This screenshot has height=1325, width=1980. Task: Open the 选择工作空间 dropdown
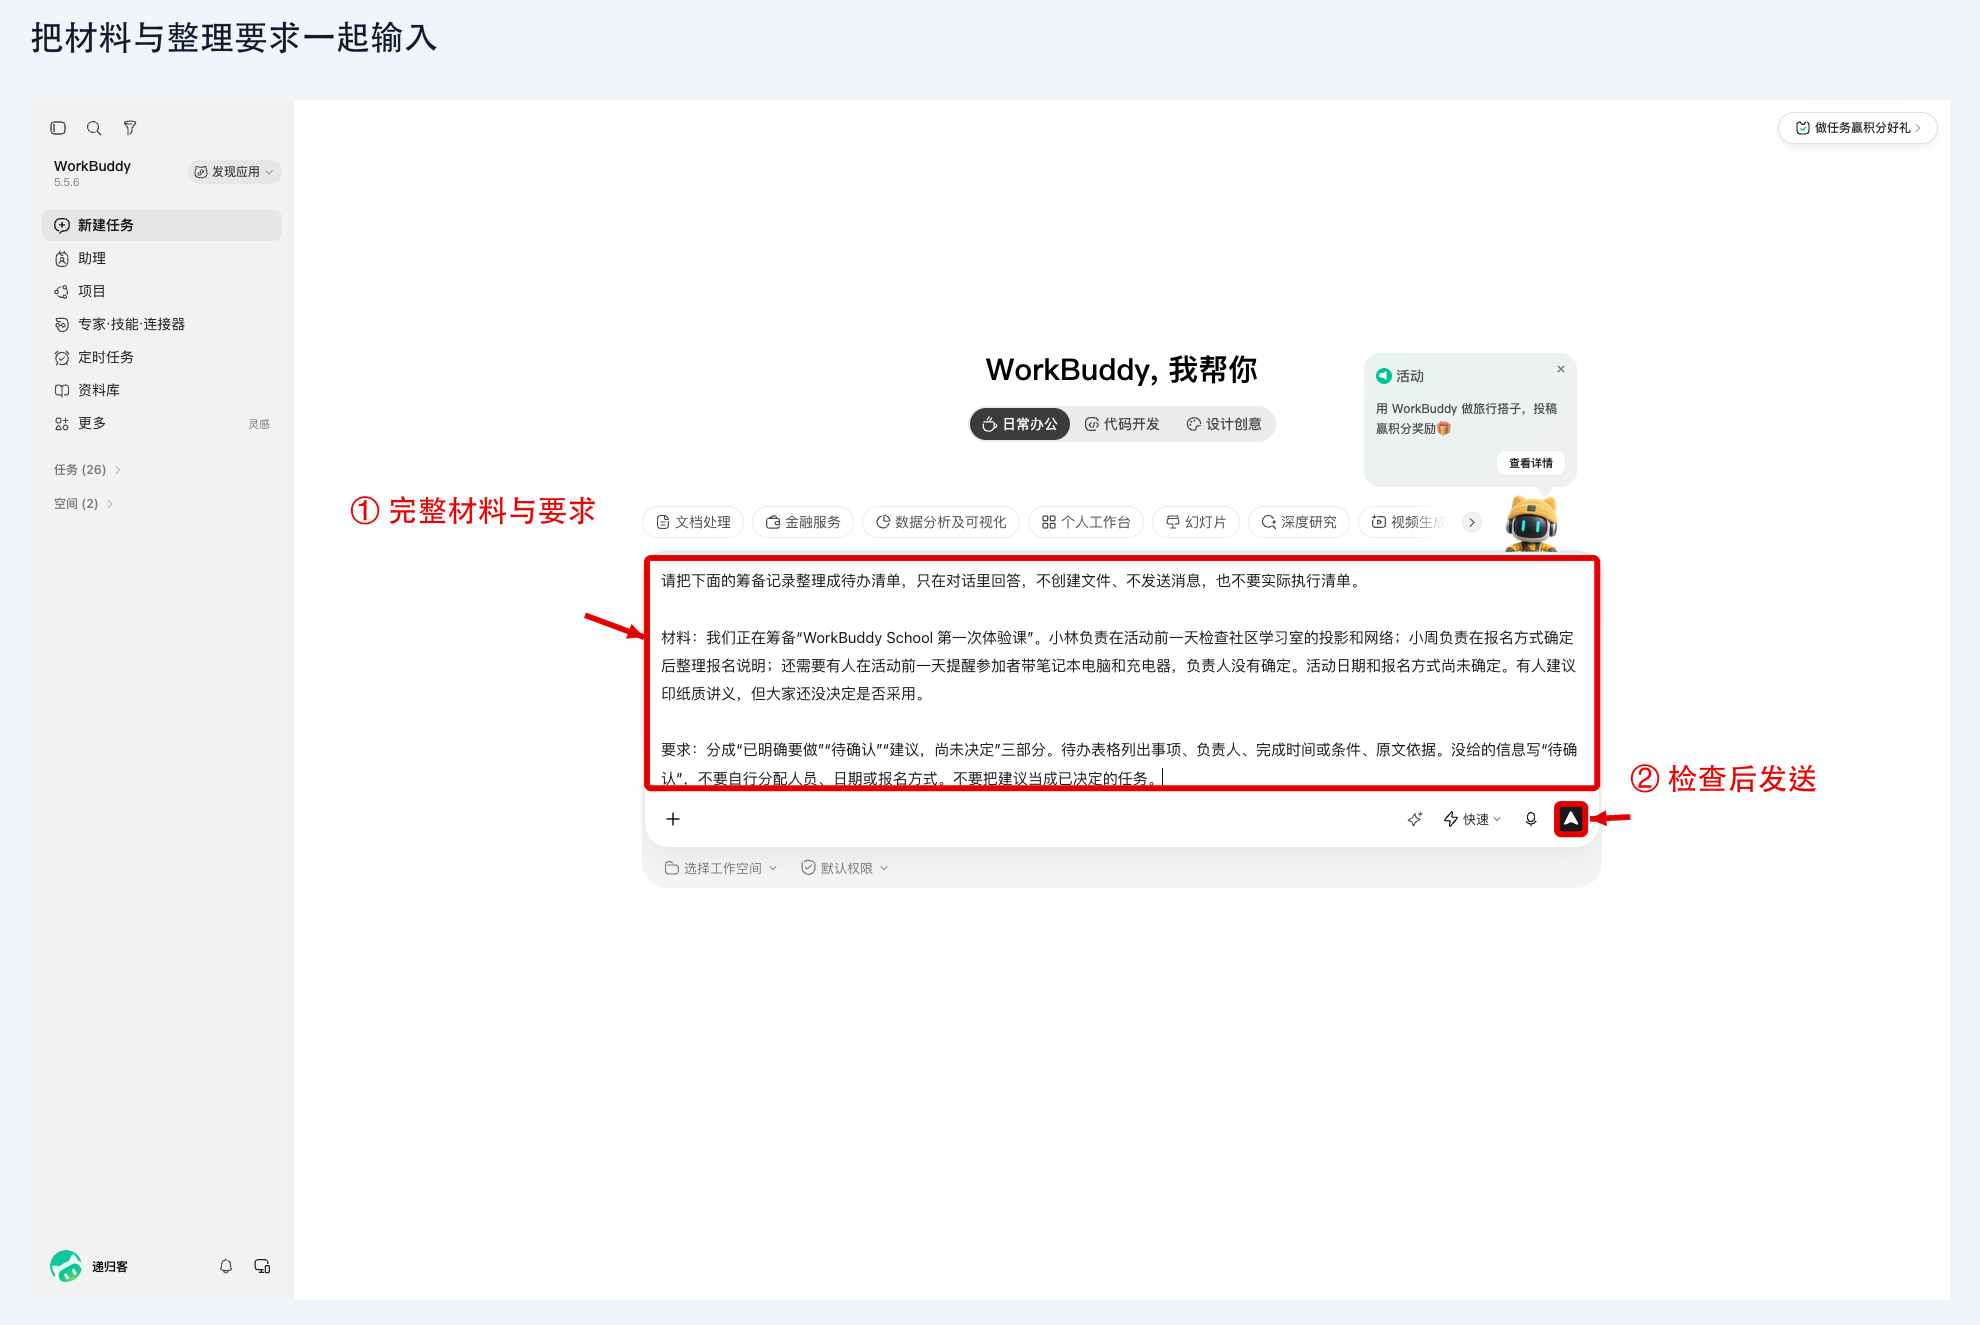point(721,868)
